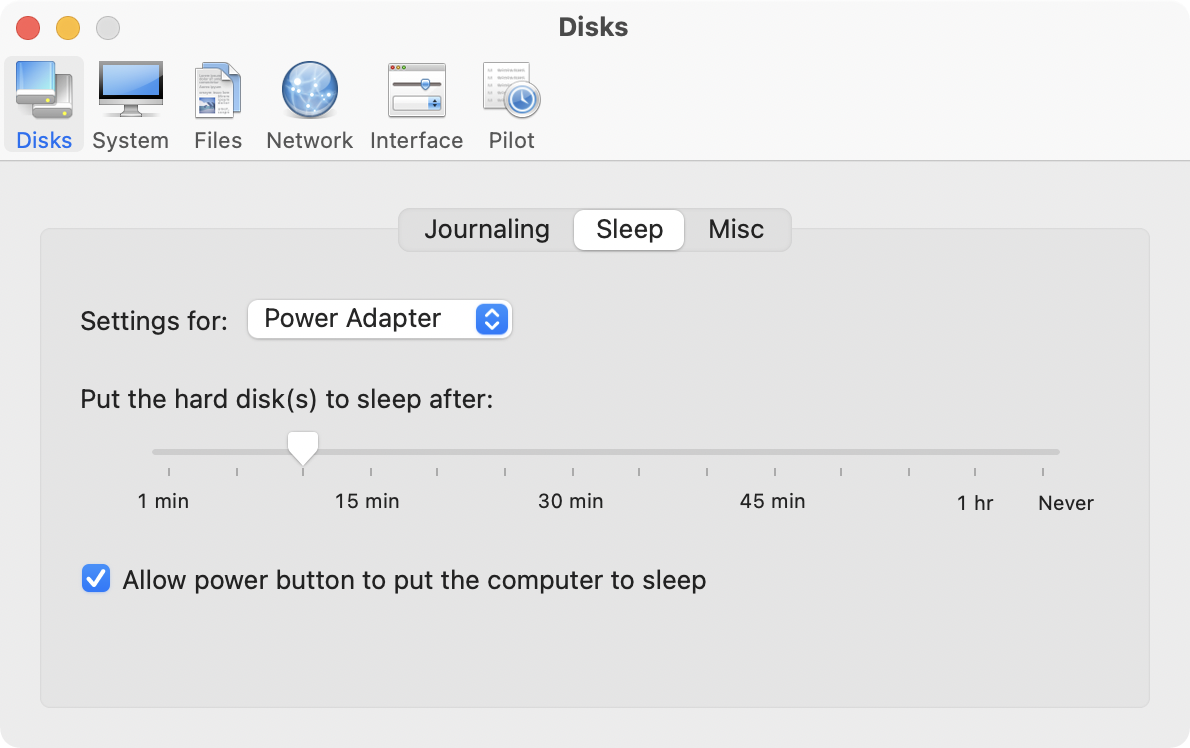Close the Disks window with red button
This screenshot has width=1190, height=748.
coord(28,28)
